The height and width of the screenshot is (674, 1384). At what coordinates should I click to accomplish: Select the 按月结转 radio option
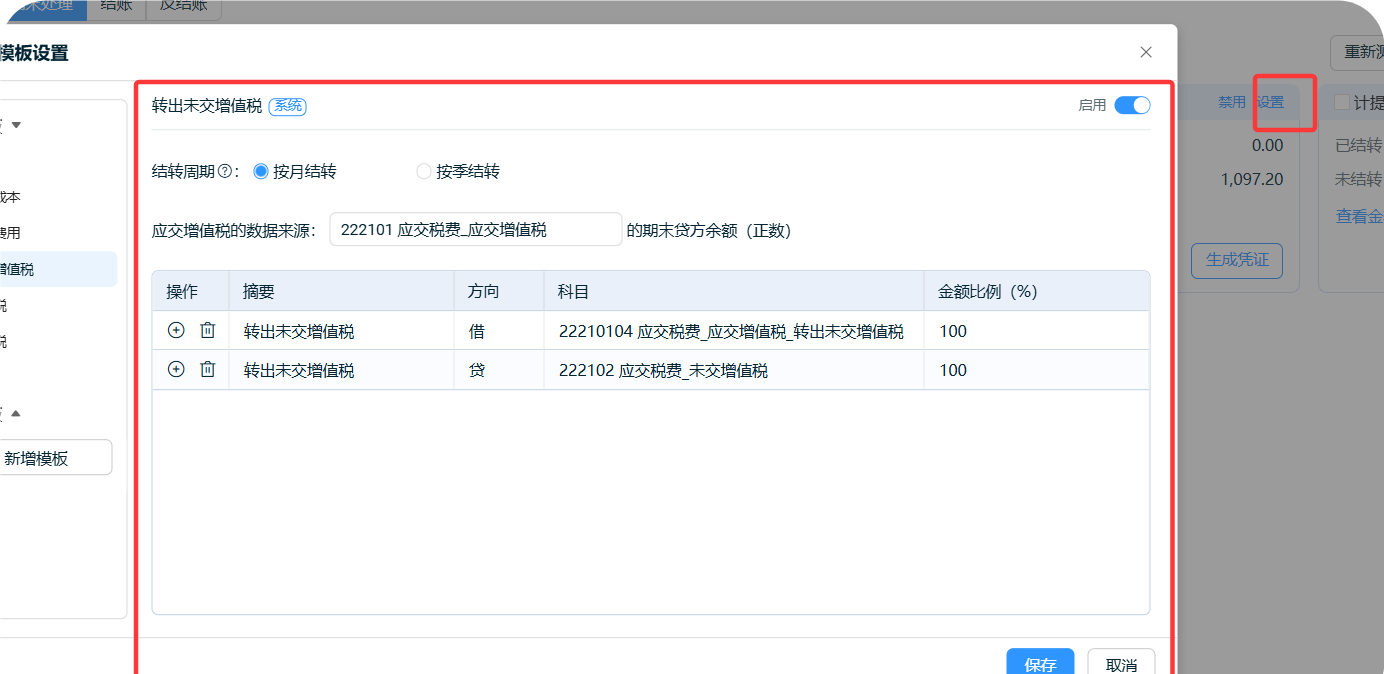(262, 172)
